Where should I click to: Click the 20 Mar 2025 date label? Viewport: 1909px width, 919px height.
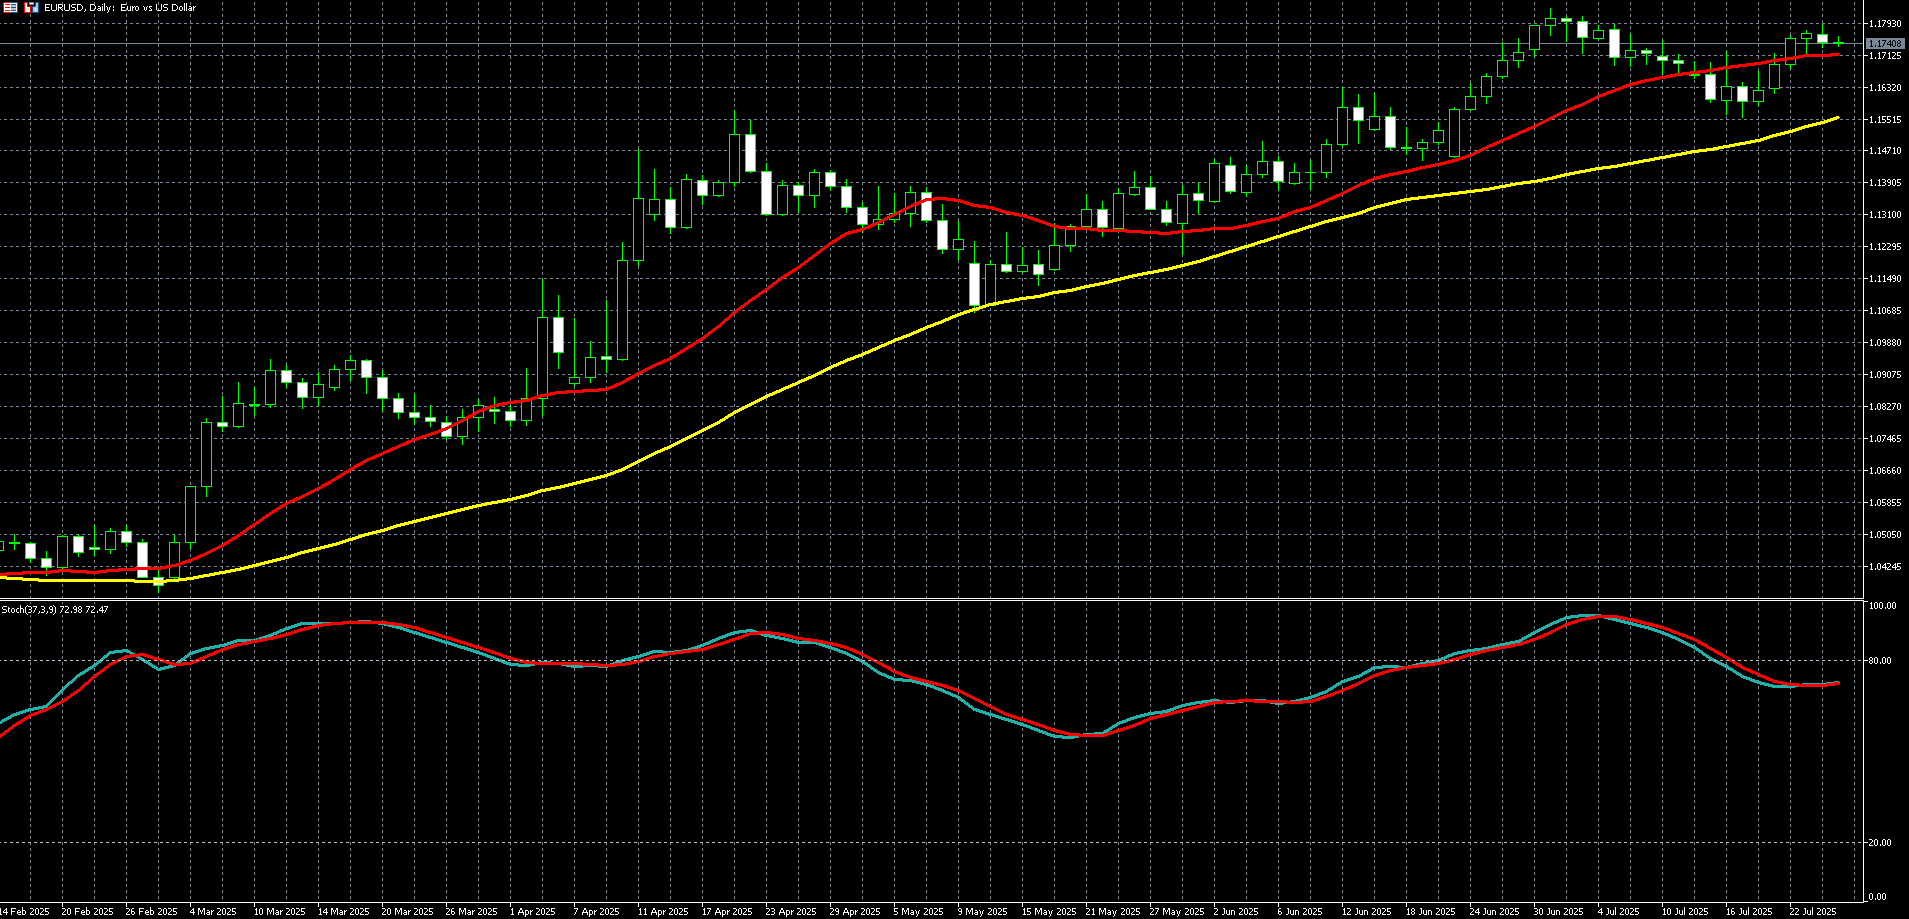click(x=407, y=912)
